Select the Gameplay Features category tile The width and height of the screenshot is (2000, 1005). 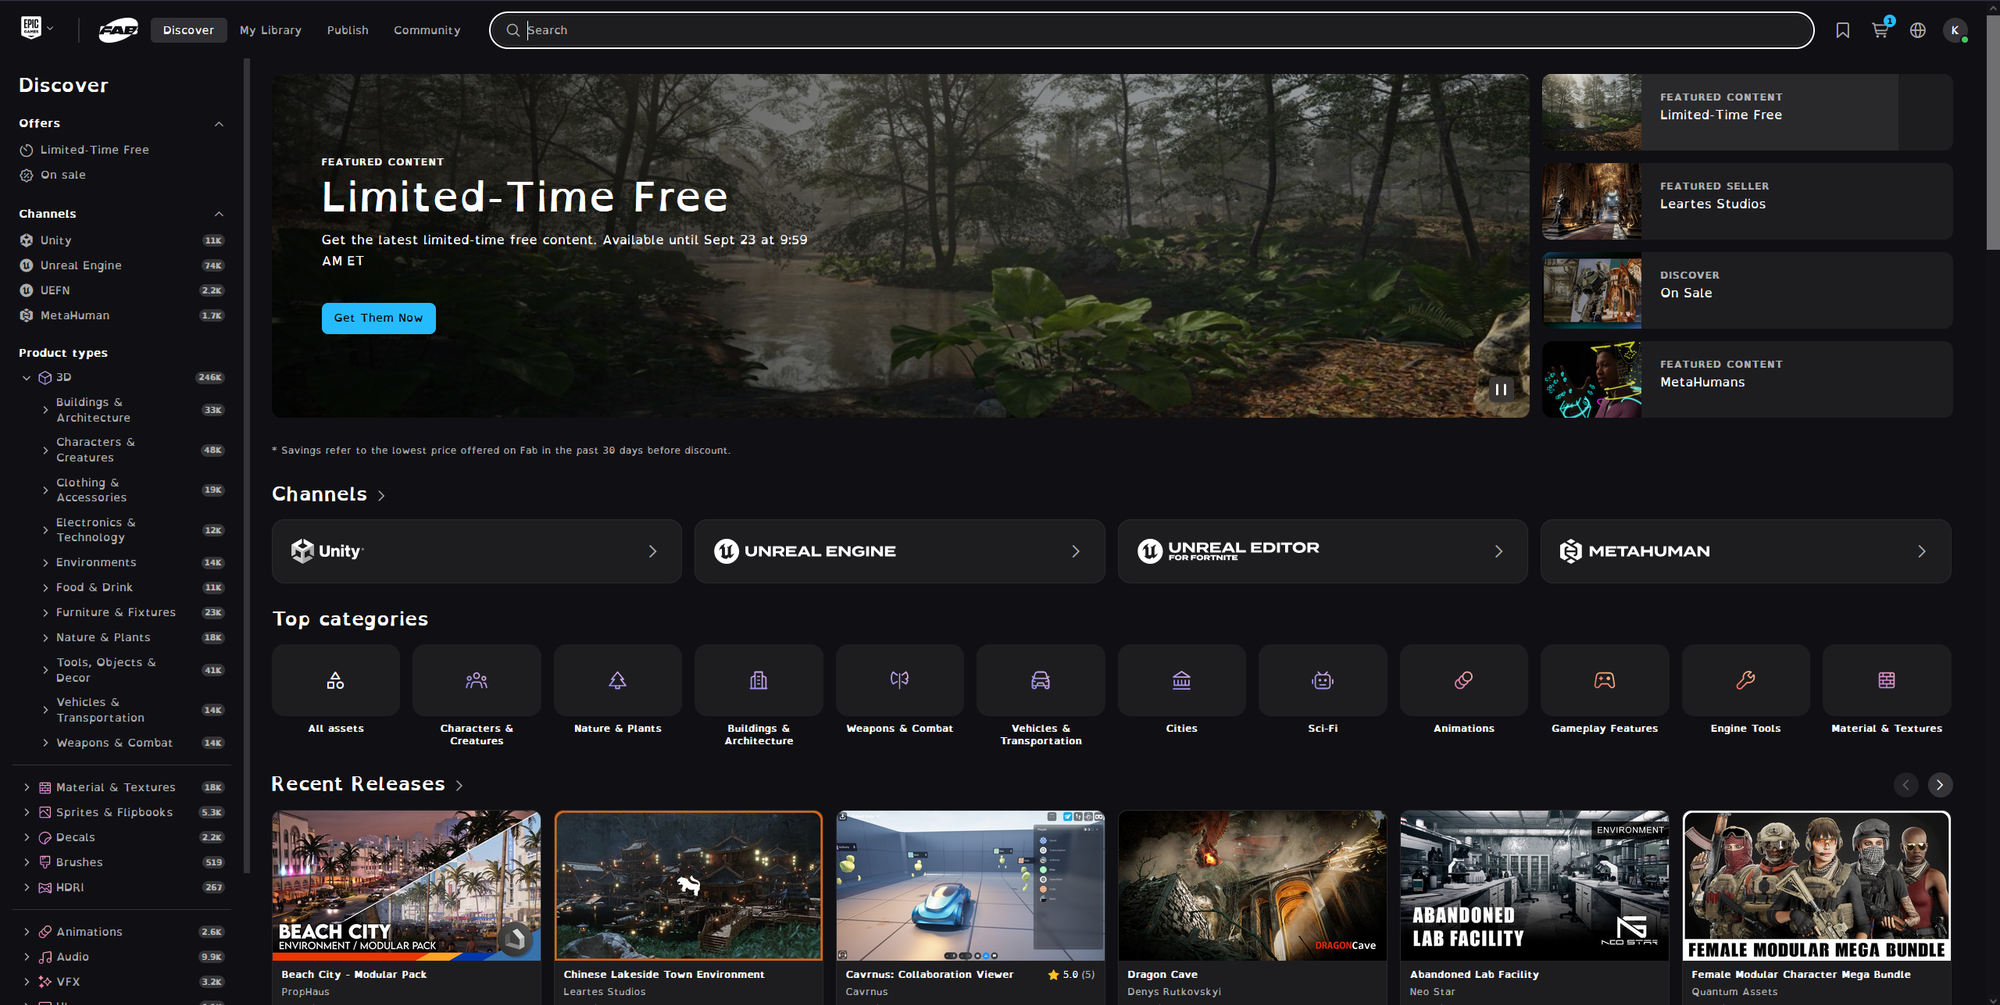click(1605, 680)
